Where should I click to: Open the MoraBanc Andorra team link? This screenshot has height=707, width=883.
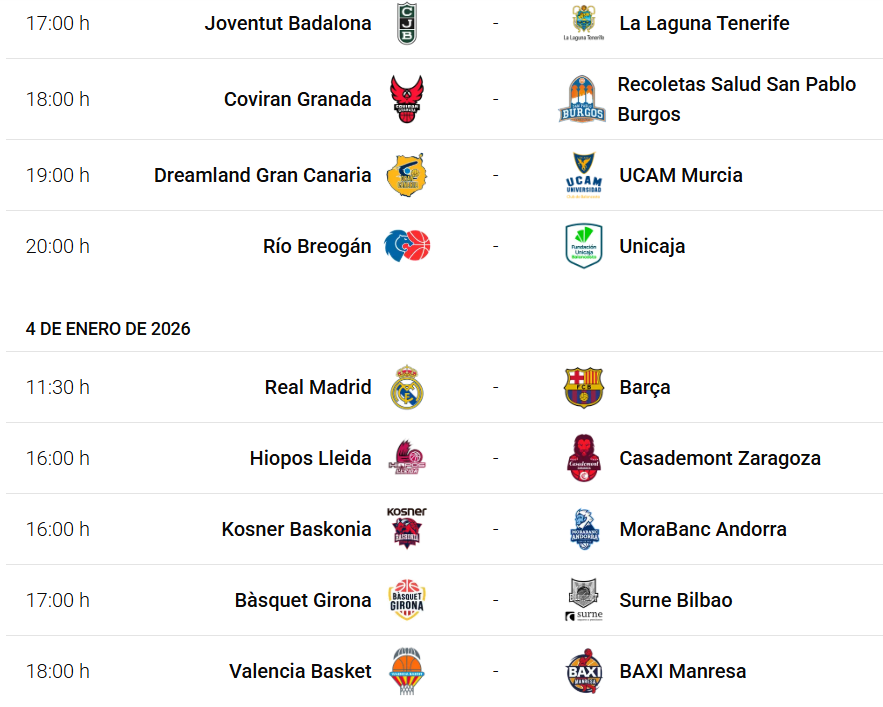click(x=703, y=529)
